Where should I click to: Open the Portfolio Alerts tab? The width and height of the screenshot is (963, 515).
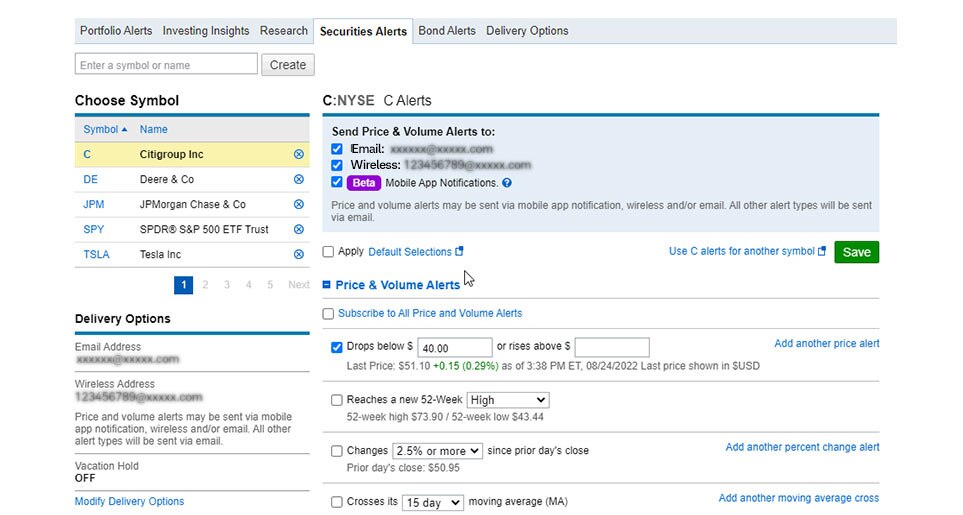tap(116, 31)
